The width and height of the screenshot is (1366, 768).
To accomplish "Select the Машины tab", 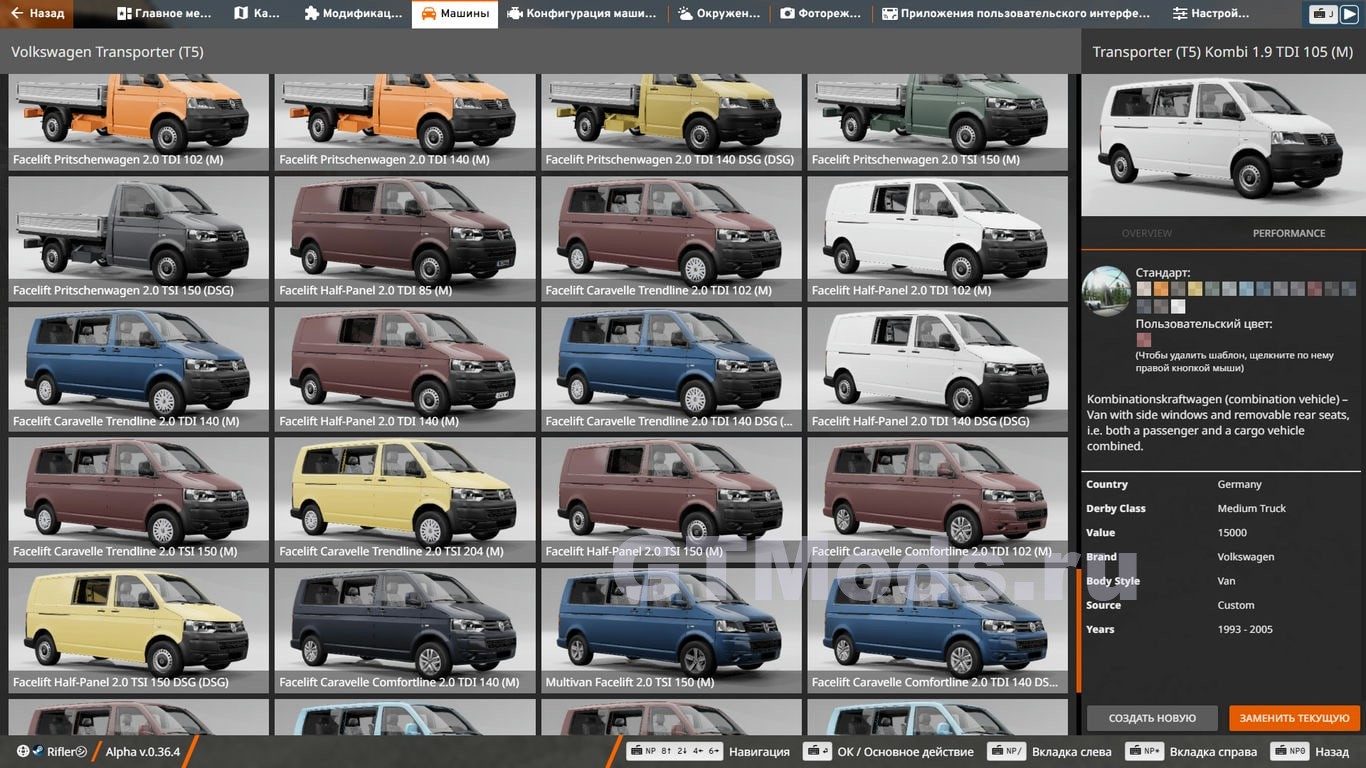I will (455, 14).
